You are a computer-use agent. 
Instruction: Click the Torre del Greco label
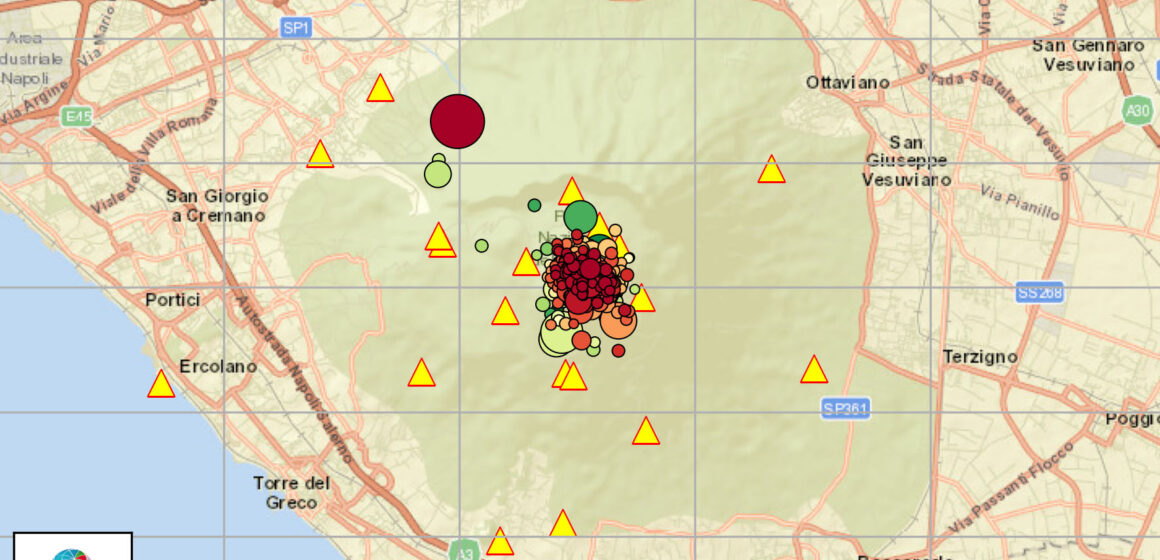coord(290,493)
